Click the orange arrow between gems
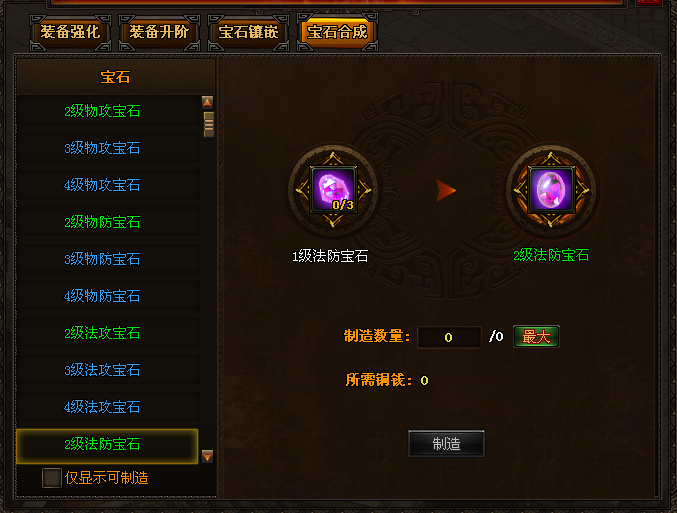 446,190
